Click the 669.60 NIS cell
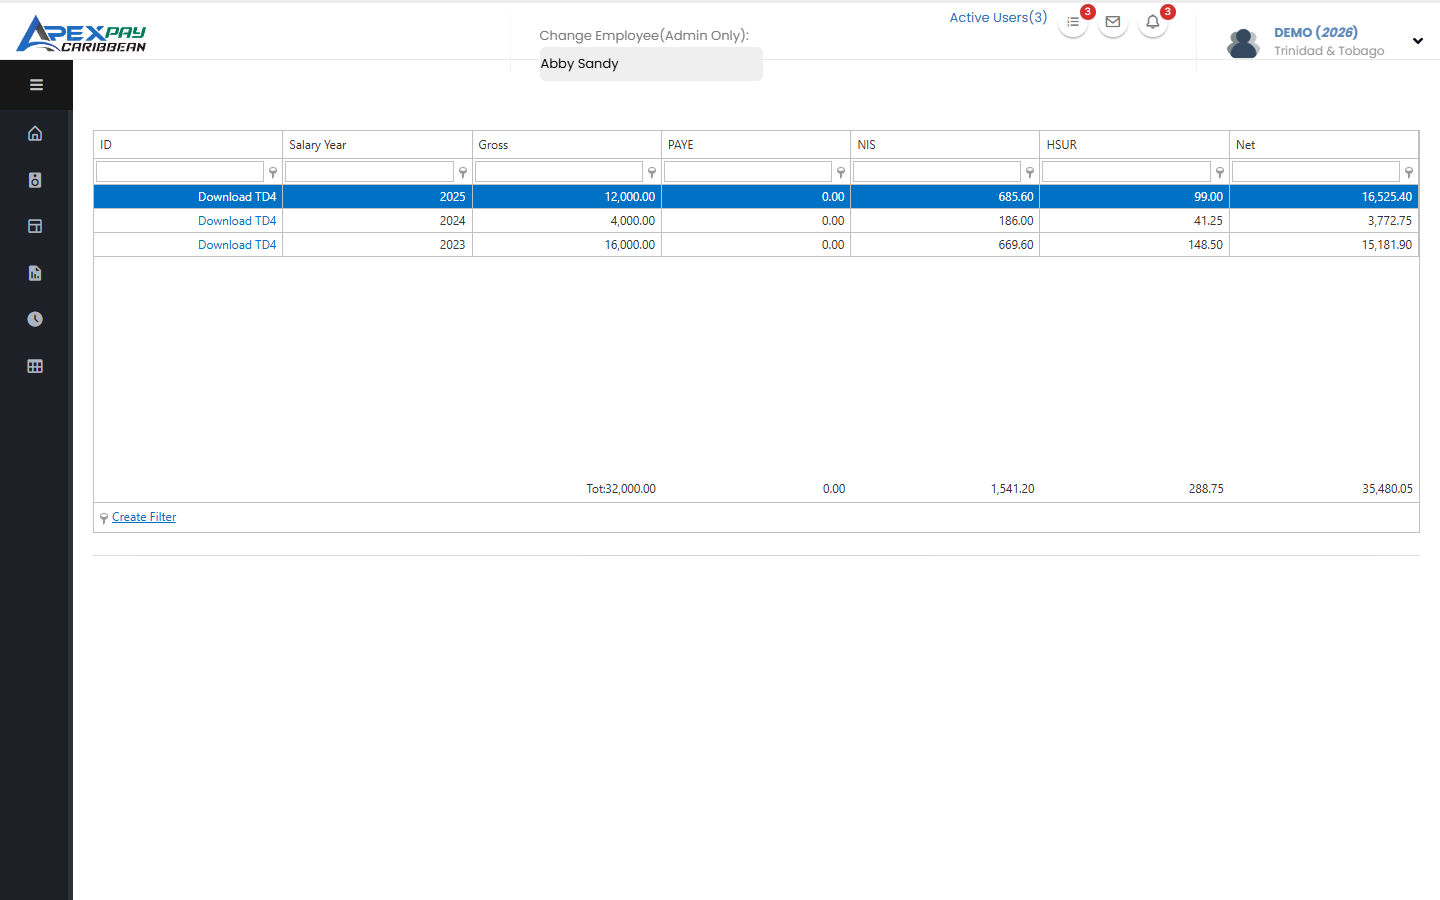 [945, 245]
